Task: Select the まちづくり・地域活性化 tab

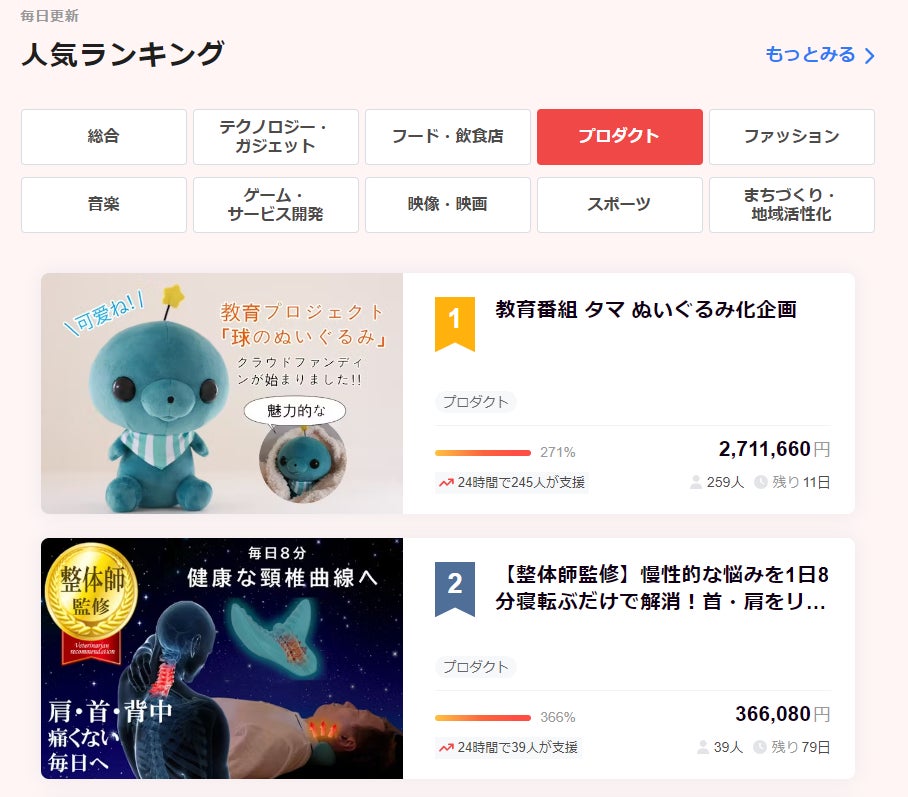Action: tap(792, 205)
